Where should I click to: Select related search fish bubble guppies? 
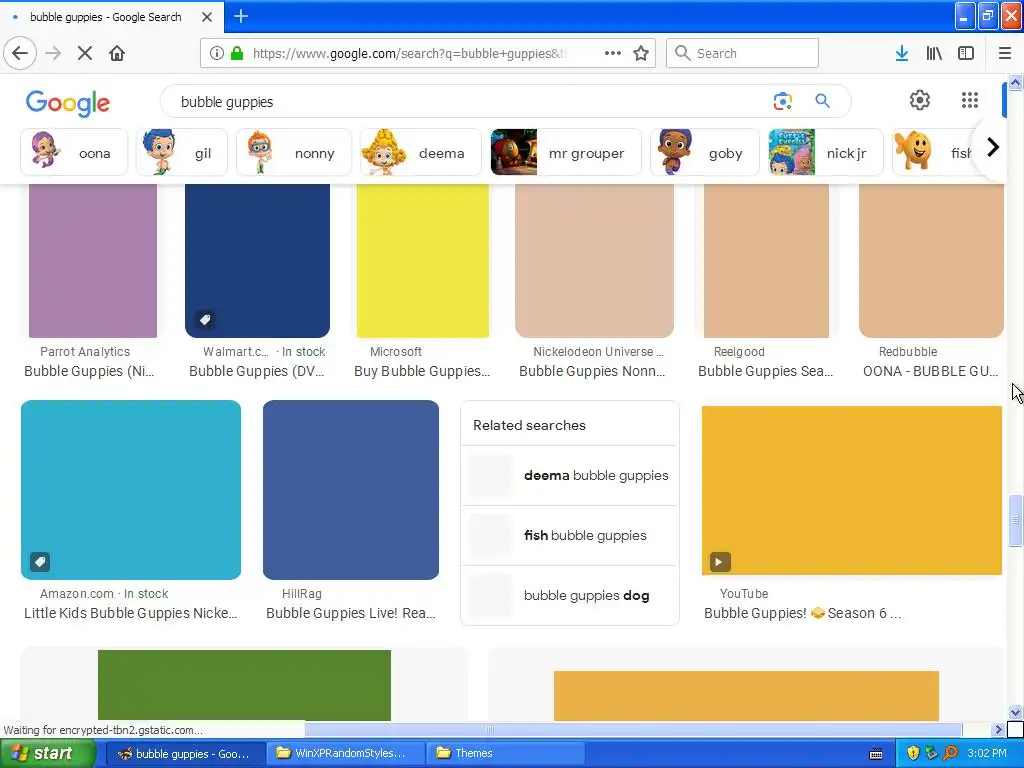click(569, 536)
